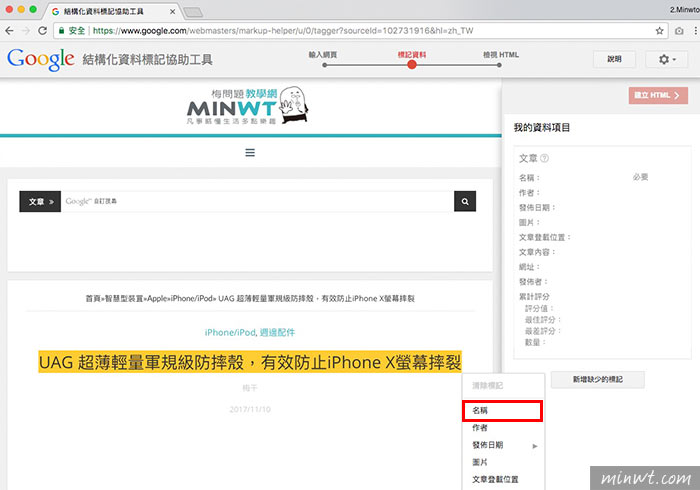
Task: Click 清除標記 in the context menu
Action: tap(504, 386)
